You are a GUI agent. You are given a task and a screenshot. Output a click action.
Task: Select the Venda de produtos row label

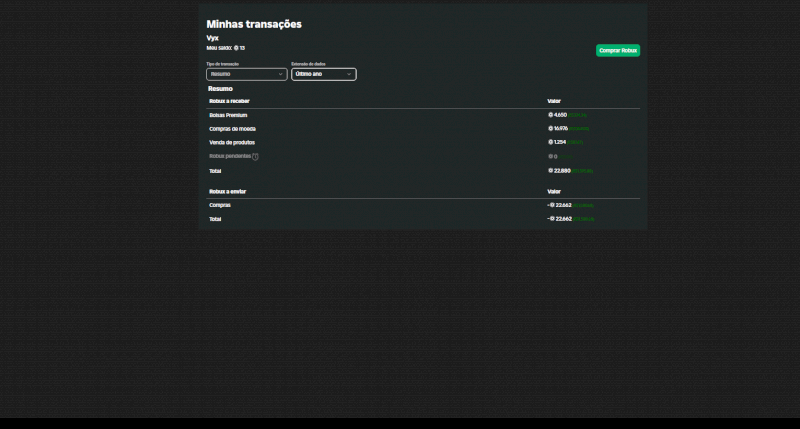click(232, 143)
